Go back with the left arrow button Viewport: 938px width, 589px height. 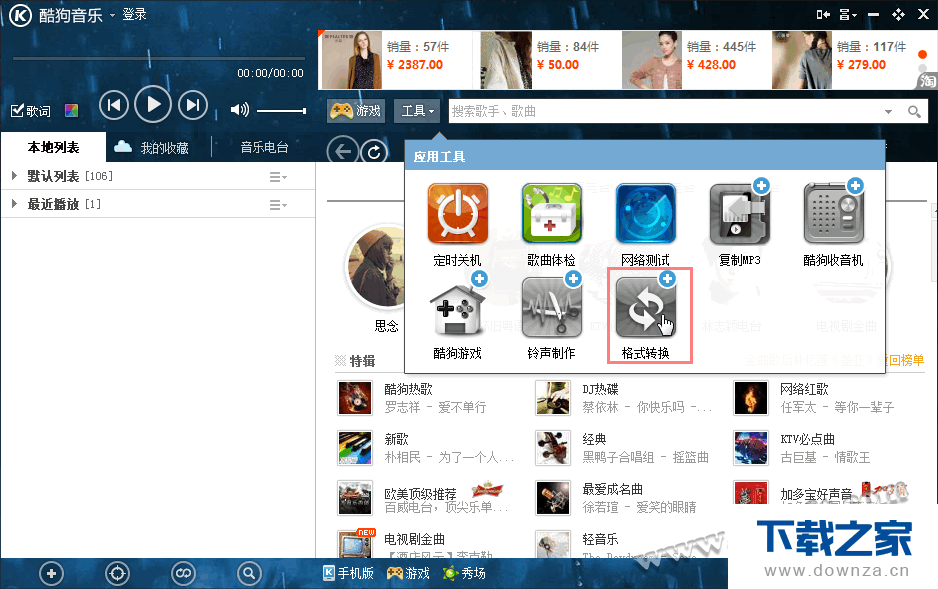342,152
